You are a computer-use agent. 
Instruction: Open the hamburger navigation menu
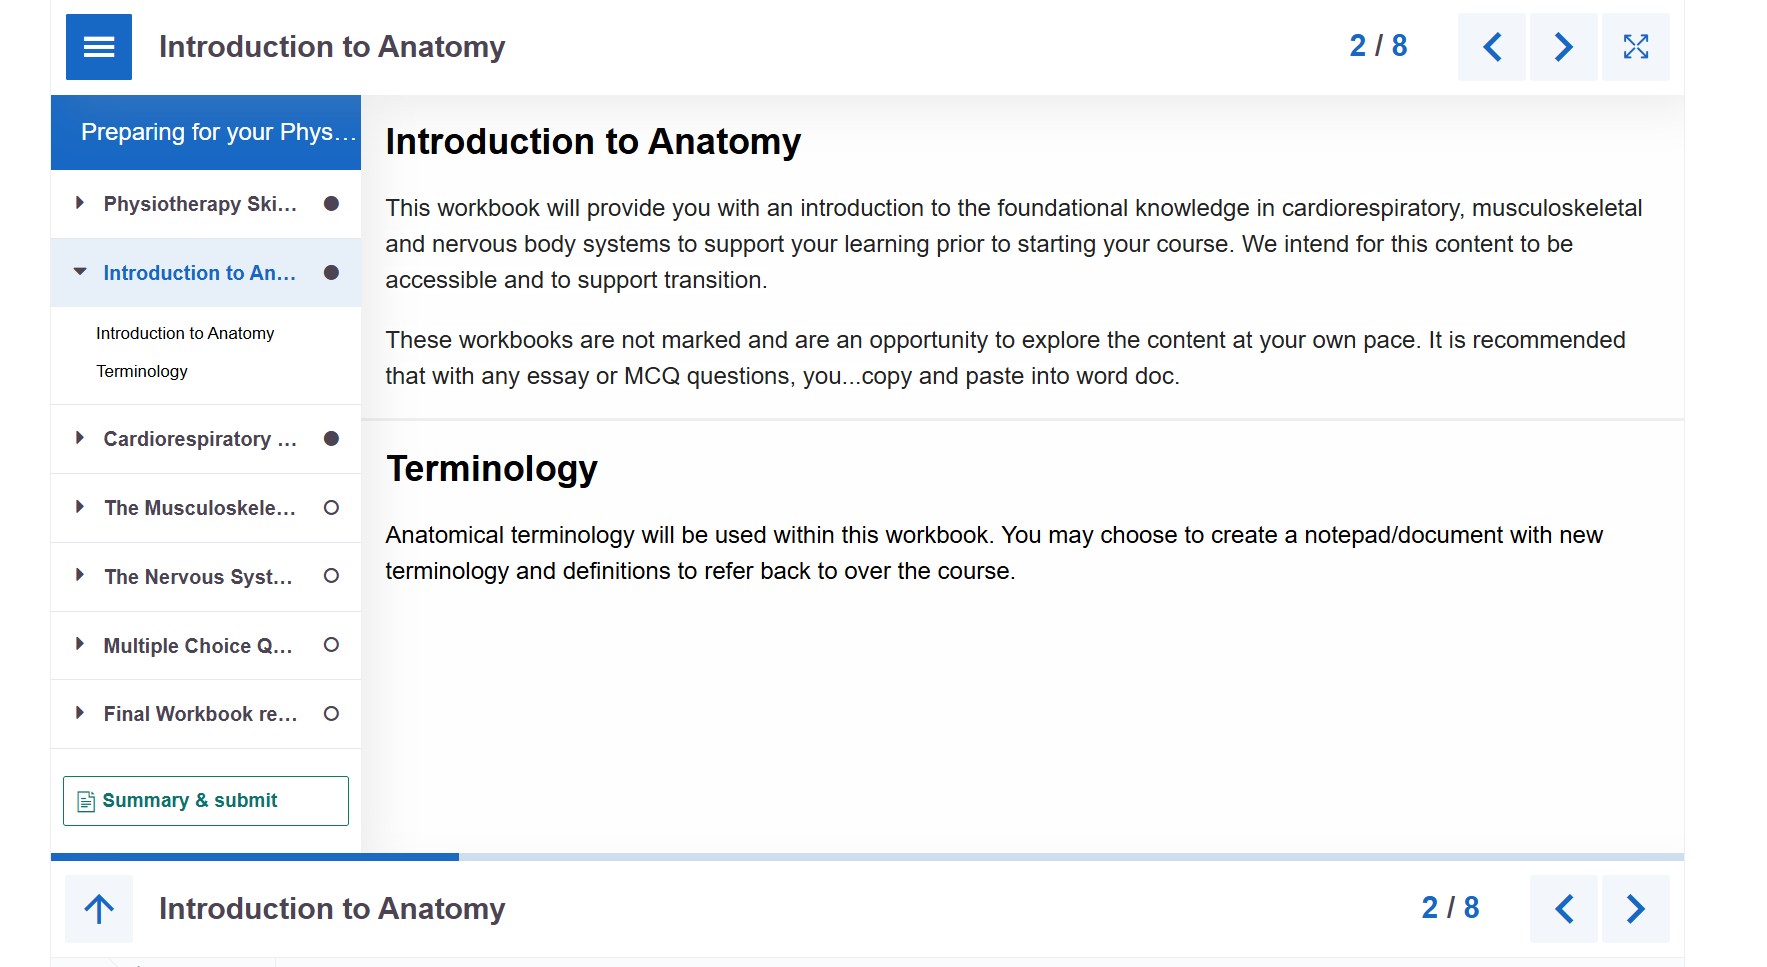click(97, 46)
